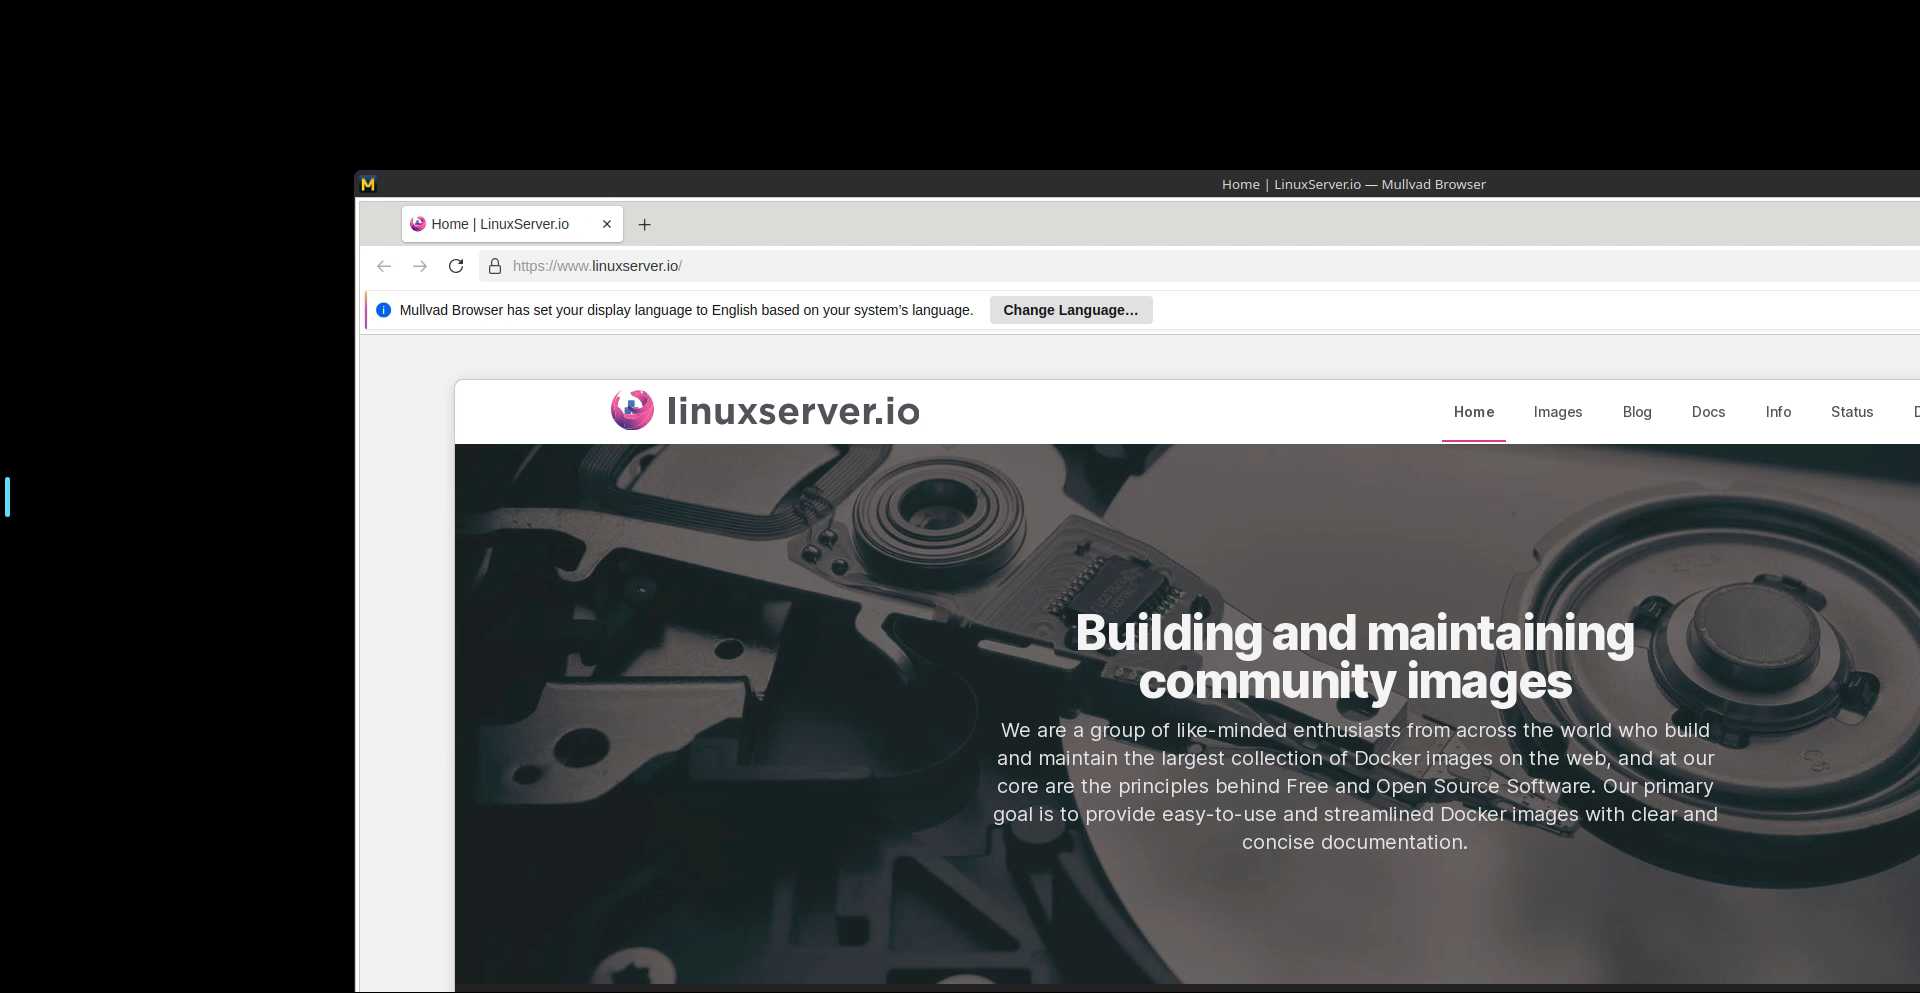
Task: Click the paragraph starting 'We are a group'
Action: coord(1355,786)
